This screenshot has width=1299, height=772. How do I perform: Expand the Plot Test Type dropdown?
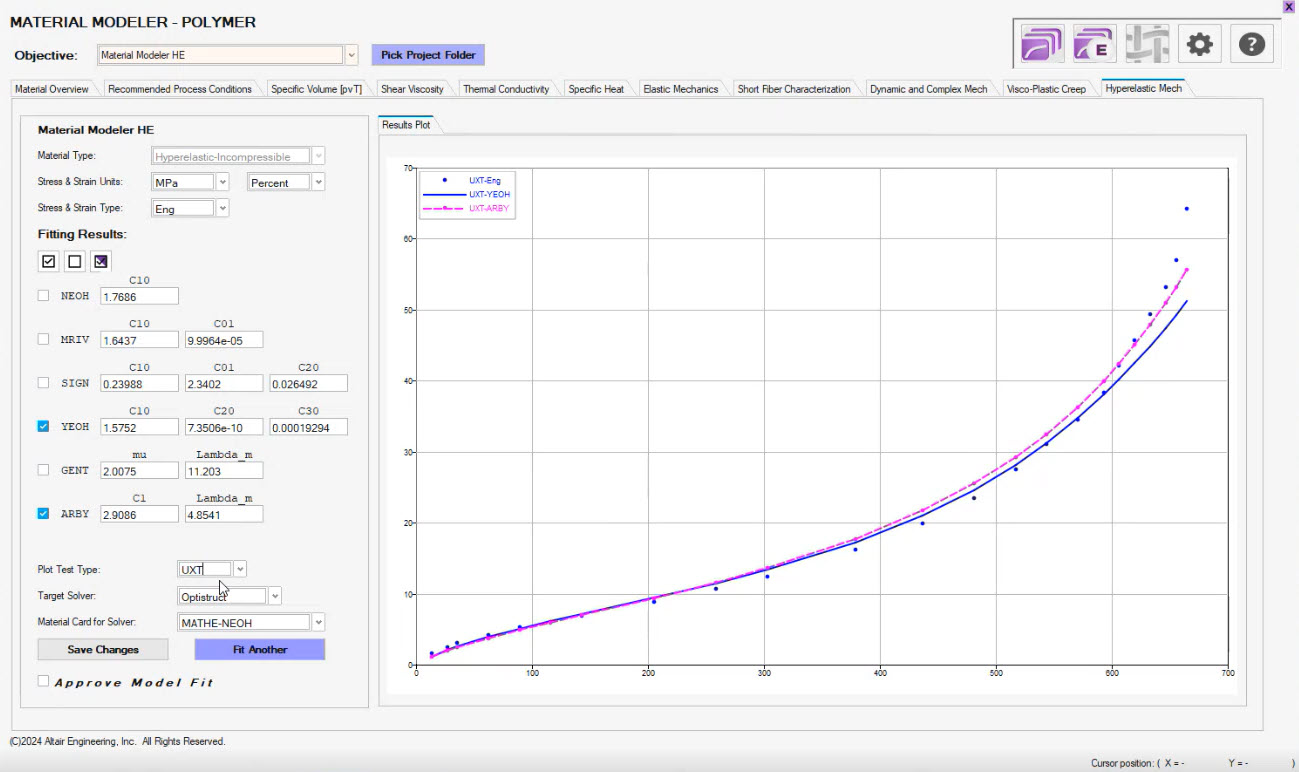tap(240, 569)
